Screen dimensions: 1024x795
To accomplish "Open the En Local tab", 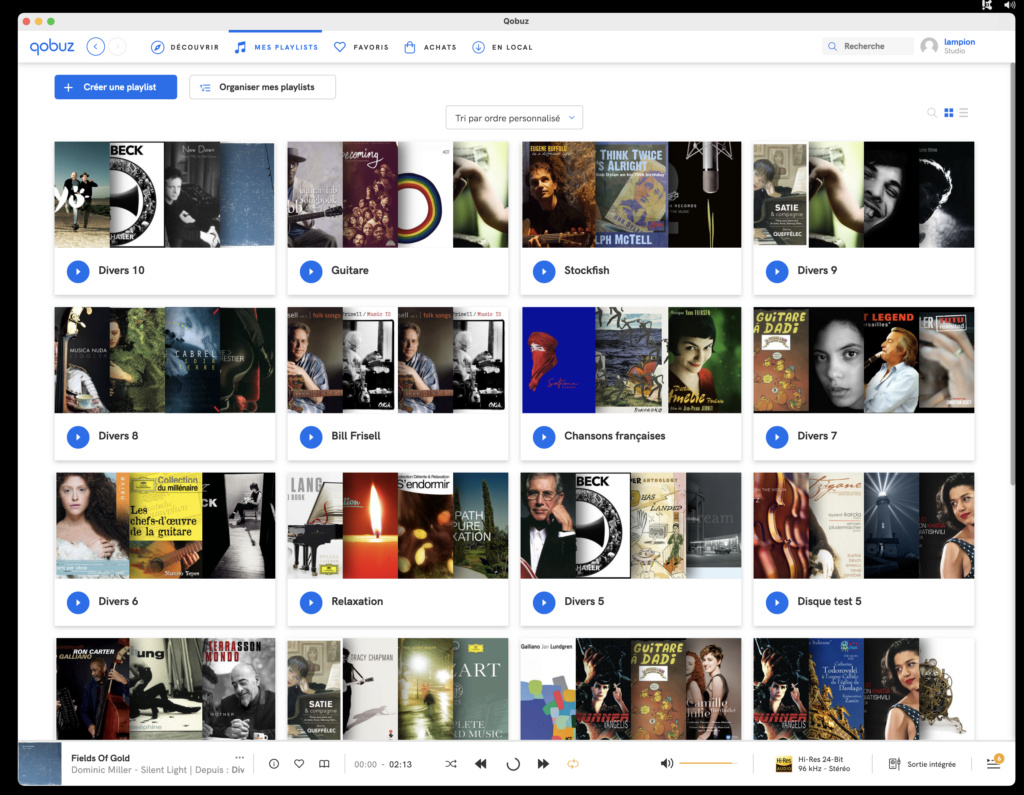I will pyautogui.click(x=502, y=47).
